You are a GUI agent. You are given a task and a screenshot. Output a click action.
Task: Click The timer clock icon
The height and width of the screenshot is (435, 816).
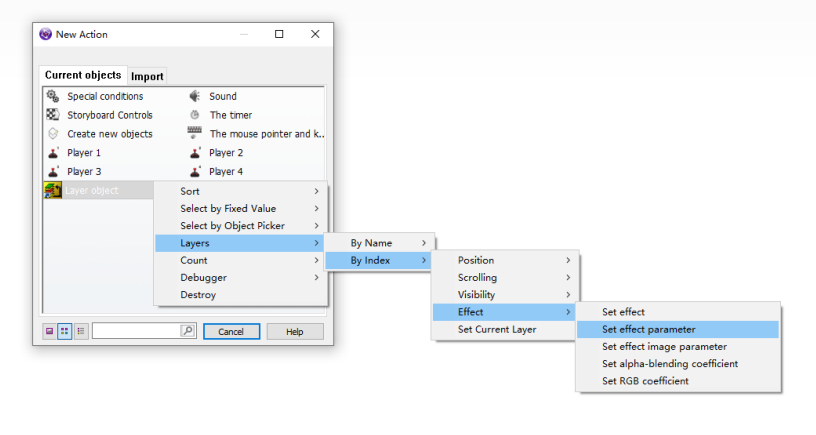point(195,114)
